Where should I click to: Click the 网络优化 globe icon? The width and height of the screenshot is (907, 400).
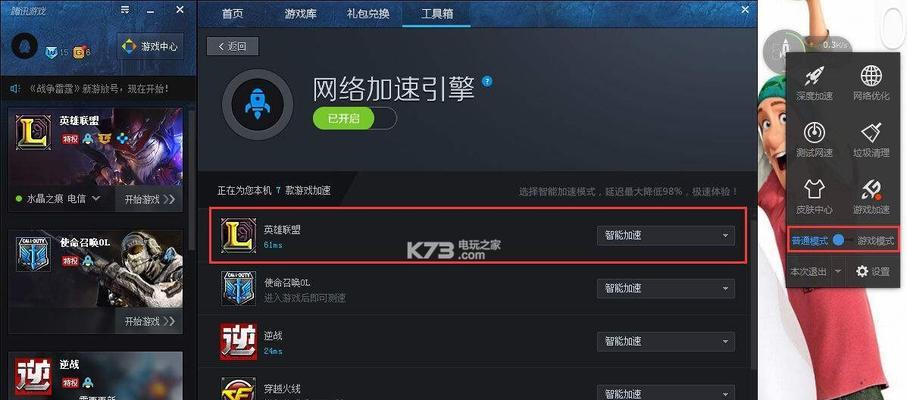[x=871, y=76]
